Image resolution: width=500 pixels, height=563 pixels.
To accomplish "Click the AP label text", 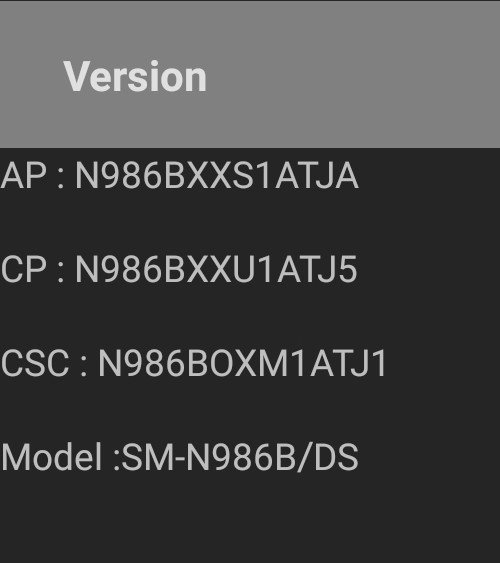I will point(24,176).
